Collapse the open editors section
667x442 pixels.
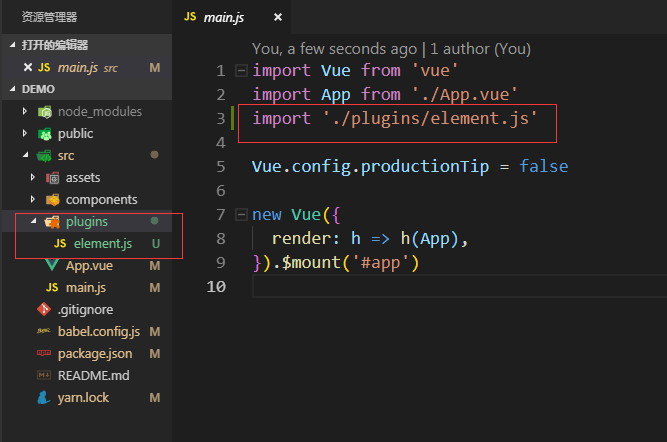pyautogui.click(x=12, y=45)
